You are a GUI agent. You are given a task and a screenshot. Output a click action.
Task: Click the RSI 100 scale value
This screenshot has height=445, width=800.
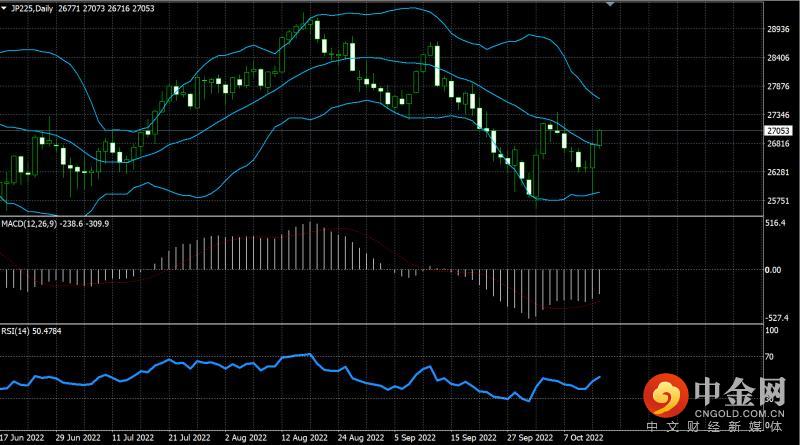771,330
